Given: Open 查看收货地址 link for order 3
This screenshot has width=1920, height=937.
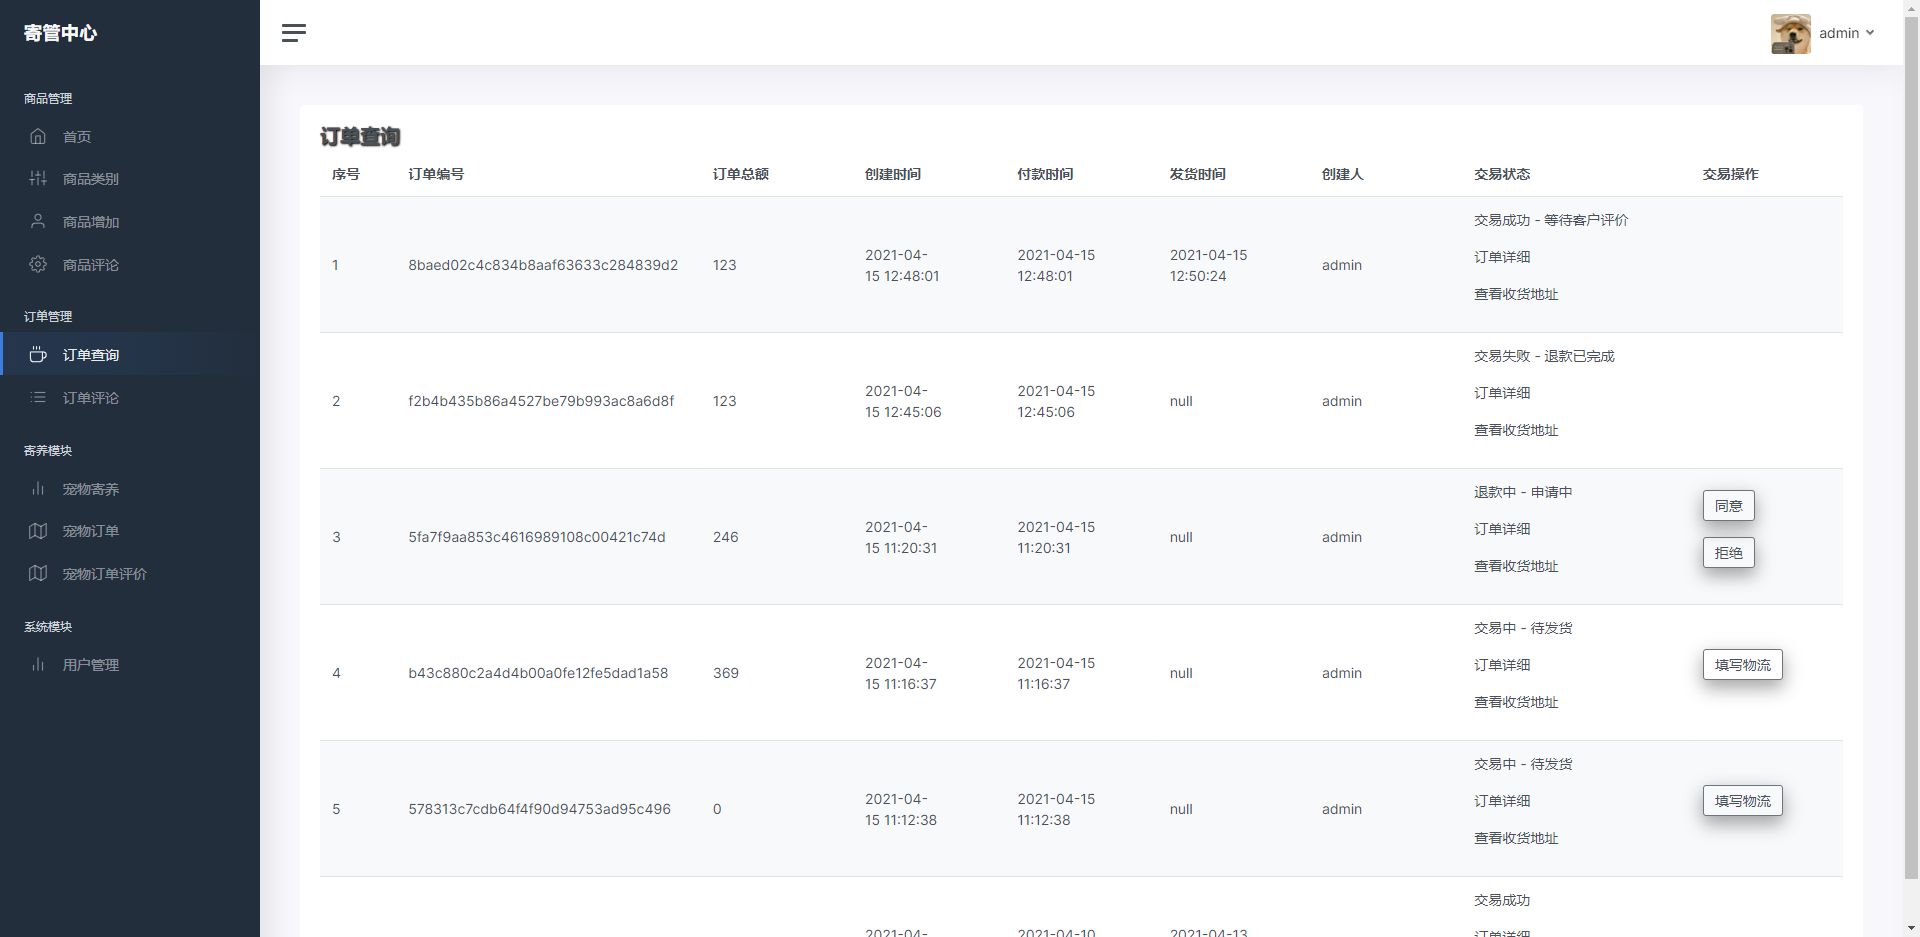Looking at the screenshot, I should pos(1516,566).
